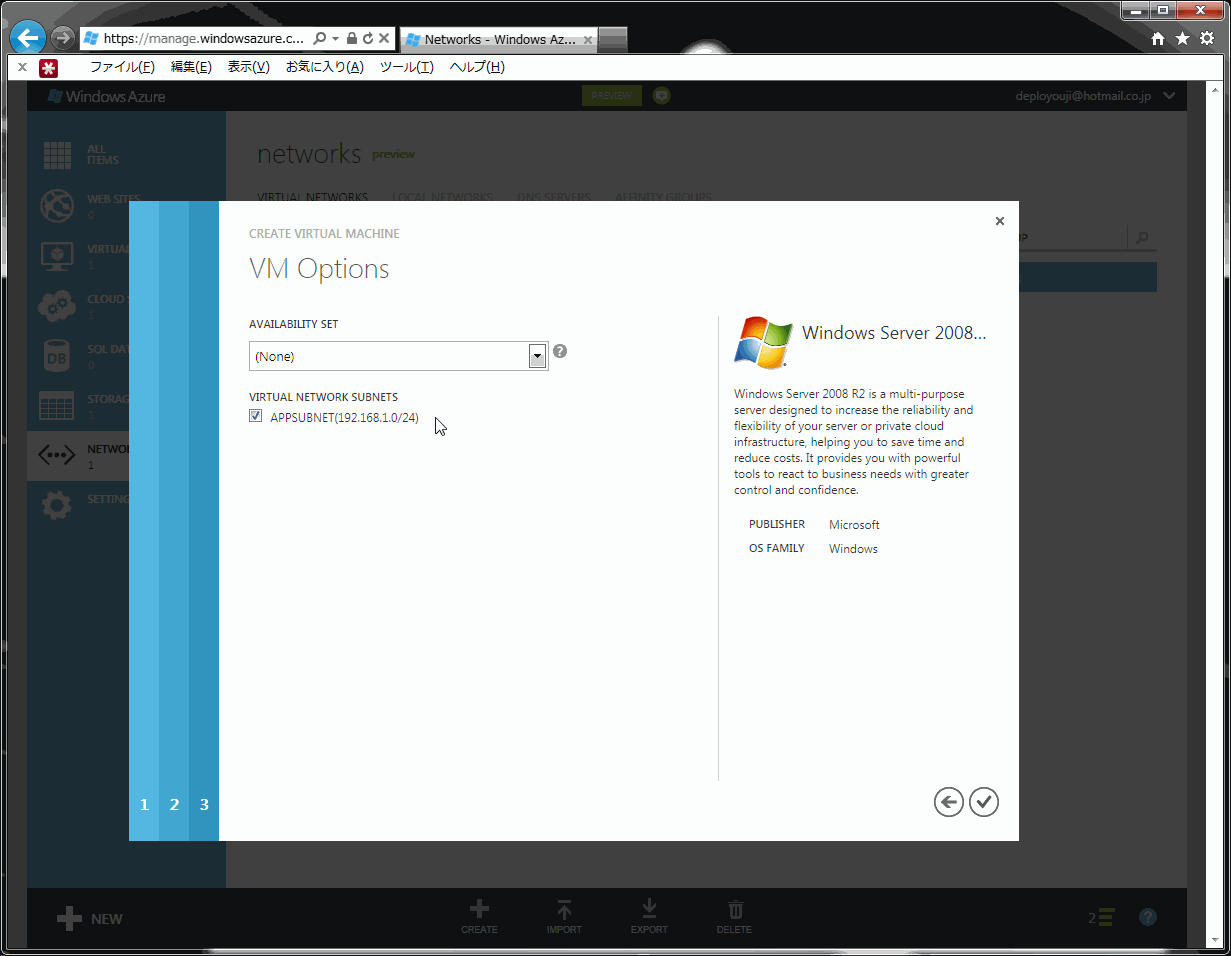Image resolution: width=1231 pixels, height=956 pixels.
Task: Click wizard step 1 strip
Action: [x=144, y=521]
